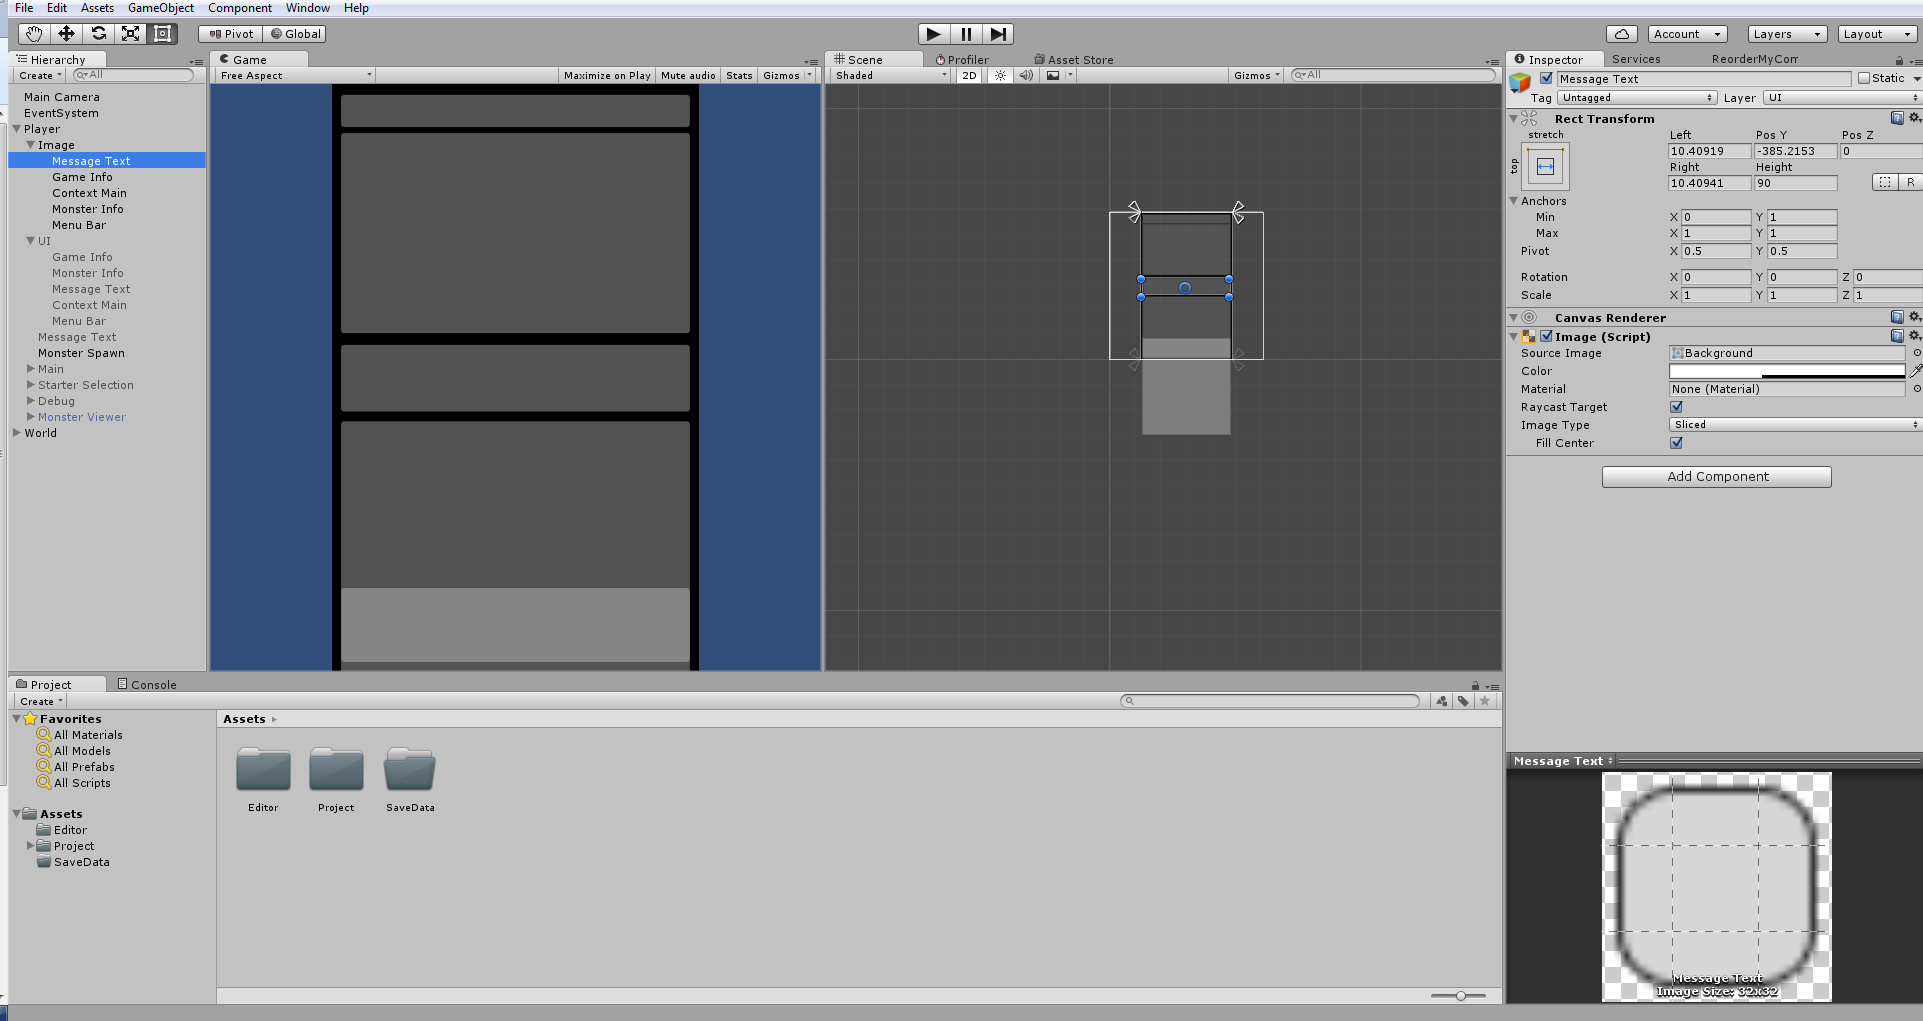Toggle scene audio icon in Scene view
Screen dimensions: 1923x1021
point(1026,75)
